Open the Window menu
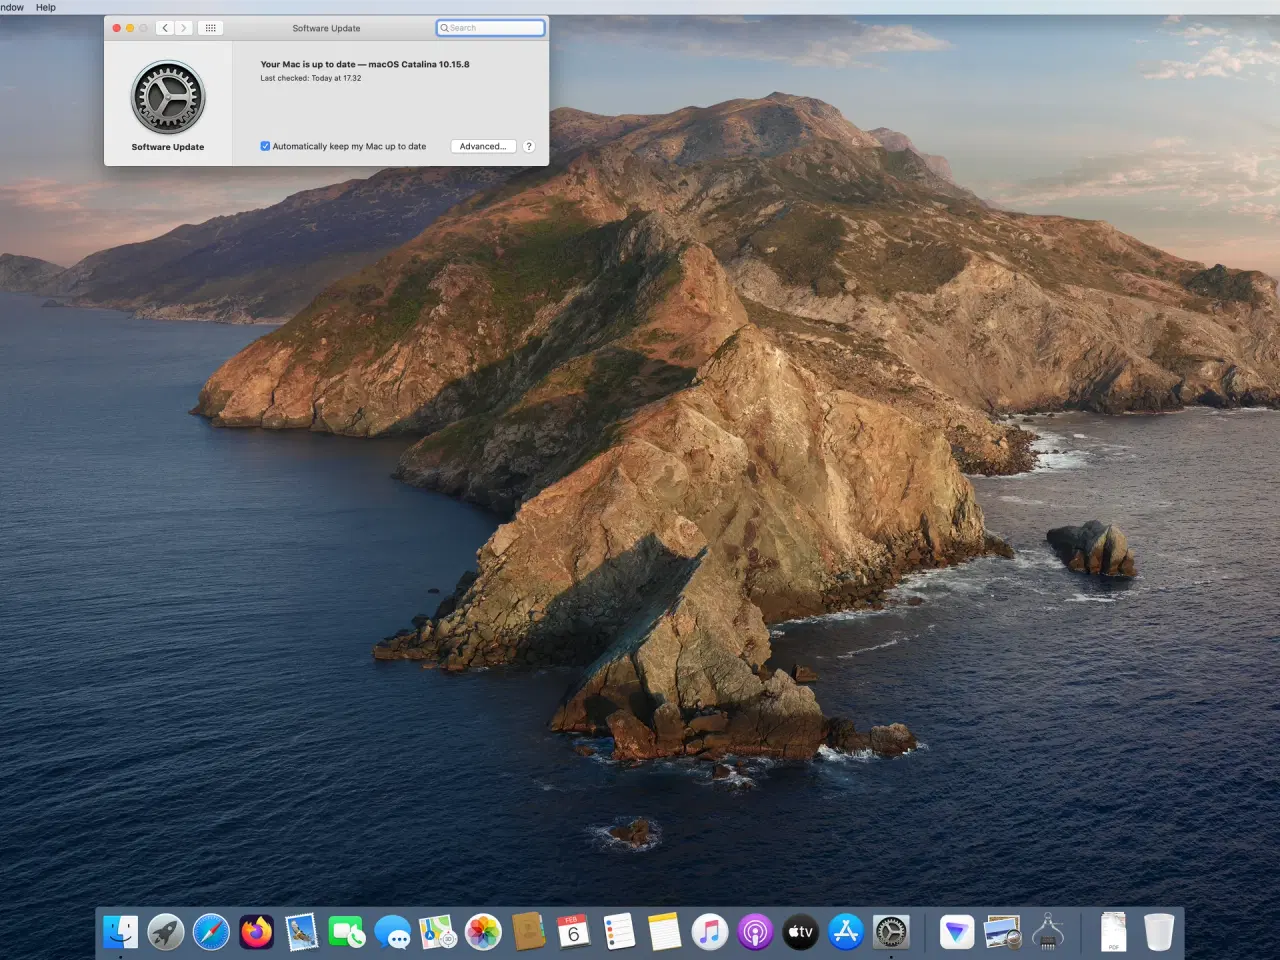The height and width of the screenshot is (960, 1280). (10, 7)
